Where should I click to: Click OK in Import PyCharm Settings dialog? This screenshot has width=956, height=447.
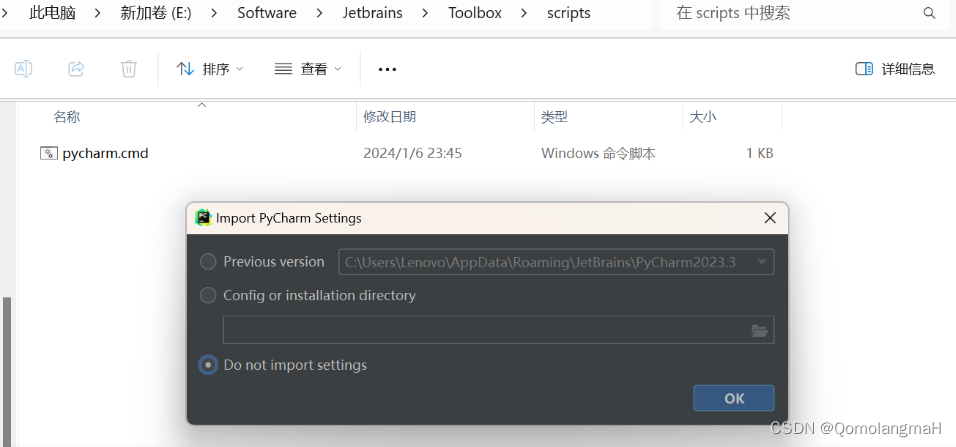(x=733, y=398)
